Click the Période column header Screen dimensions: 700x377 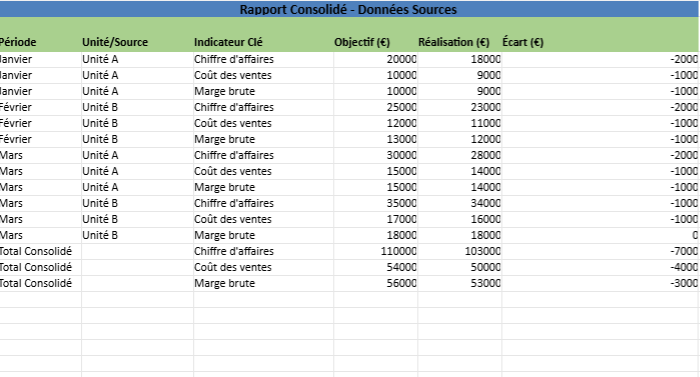pyautogui.click(x=40, y=42)
